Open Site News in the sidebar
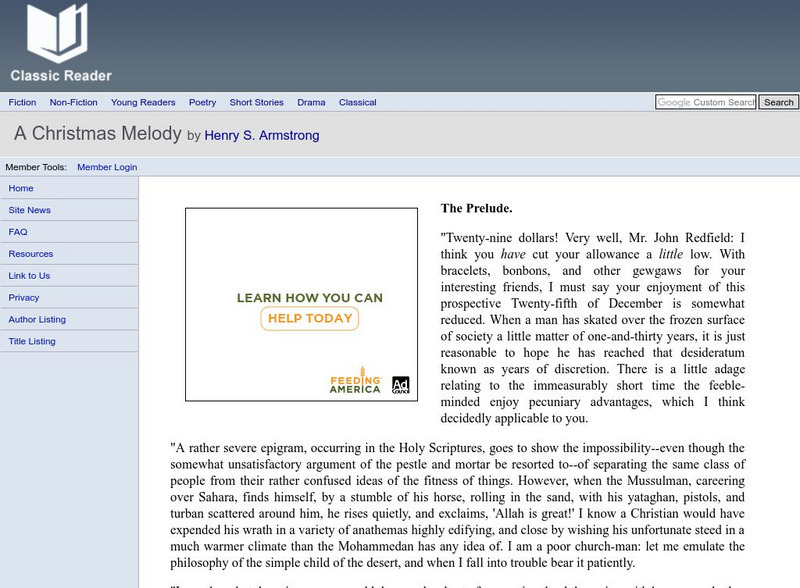This screenshot has height=588, width=800. [30, 210]
